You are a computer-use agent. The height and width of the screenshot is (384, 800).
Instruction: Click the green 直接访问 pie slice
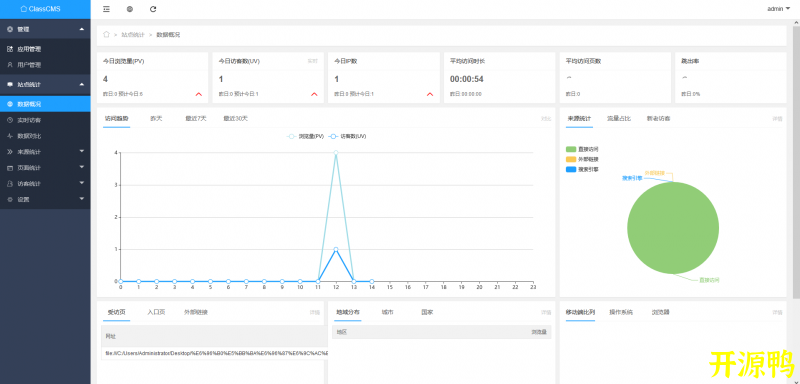pyautogui.click(x=673, y=228)
